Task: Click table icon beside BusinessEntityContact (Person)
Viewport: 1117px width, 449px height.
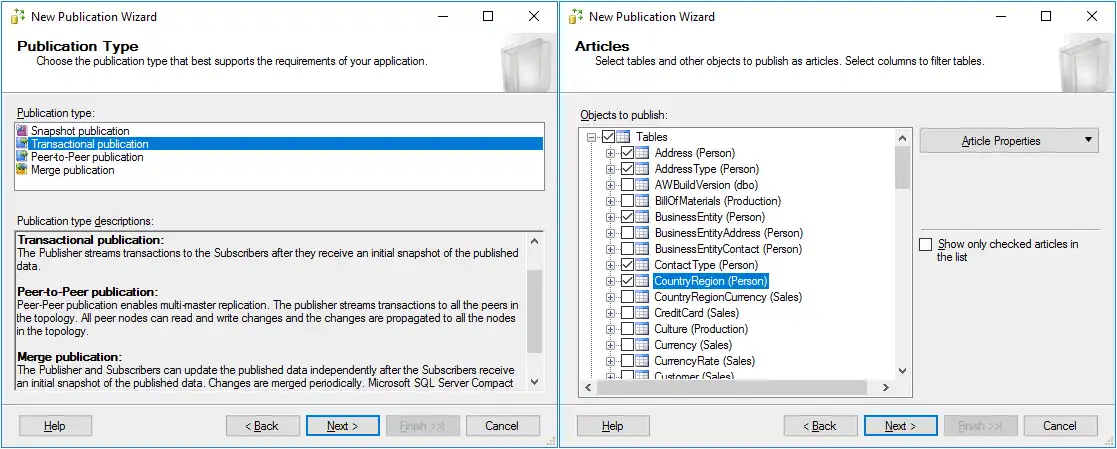Action: pyautogui.click(x=642, y=249)
